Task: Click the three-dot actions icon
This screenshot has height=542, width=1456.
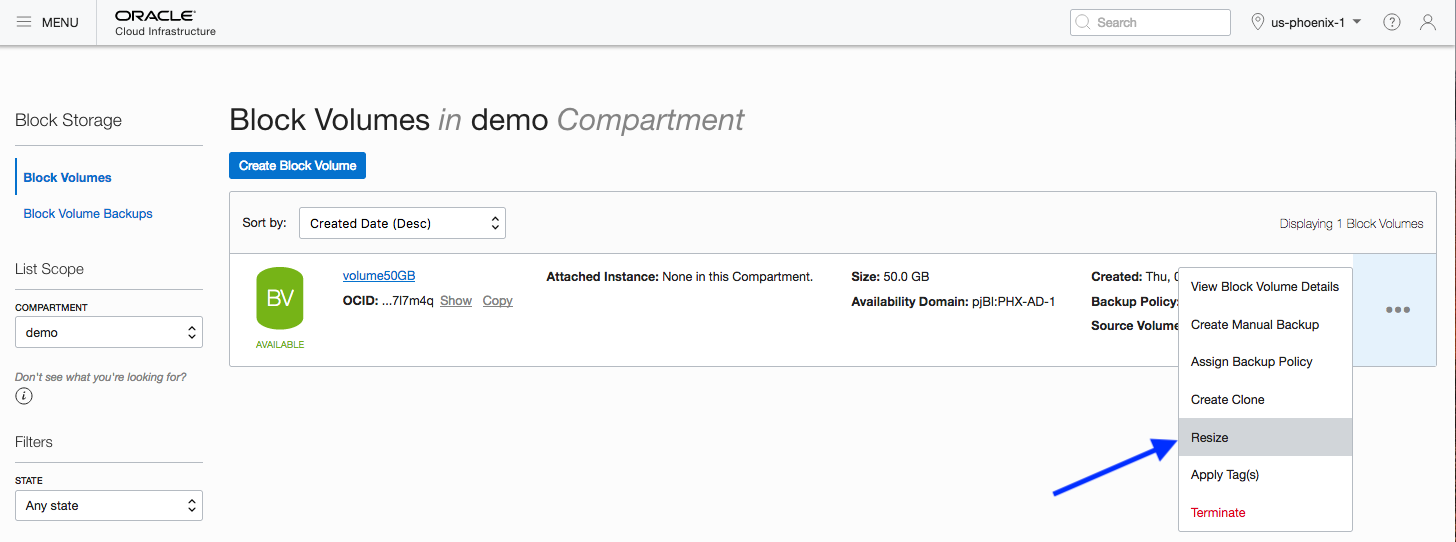Action: [x=1397, y=310]
